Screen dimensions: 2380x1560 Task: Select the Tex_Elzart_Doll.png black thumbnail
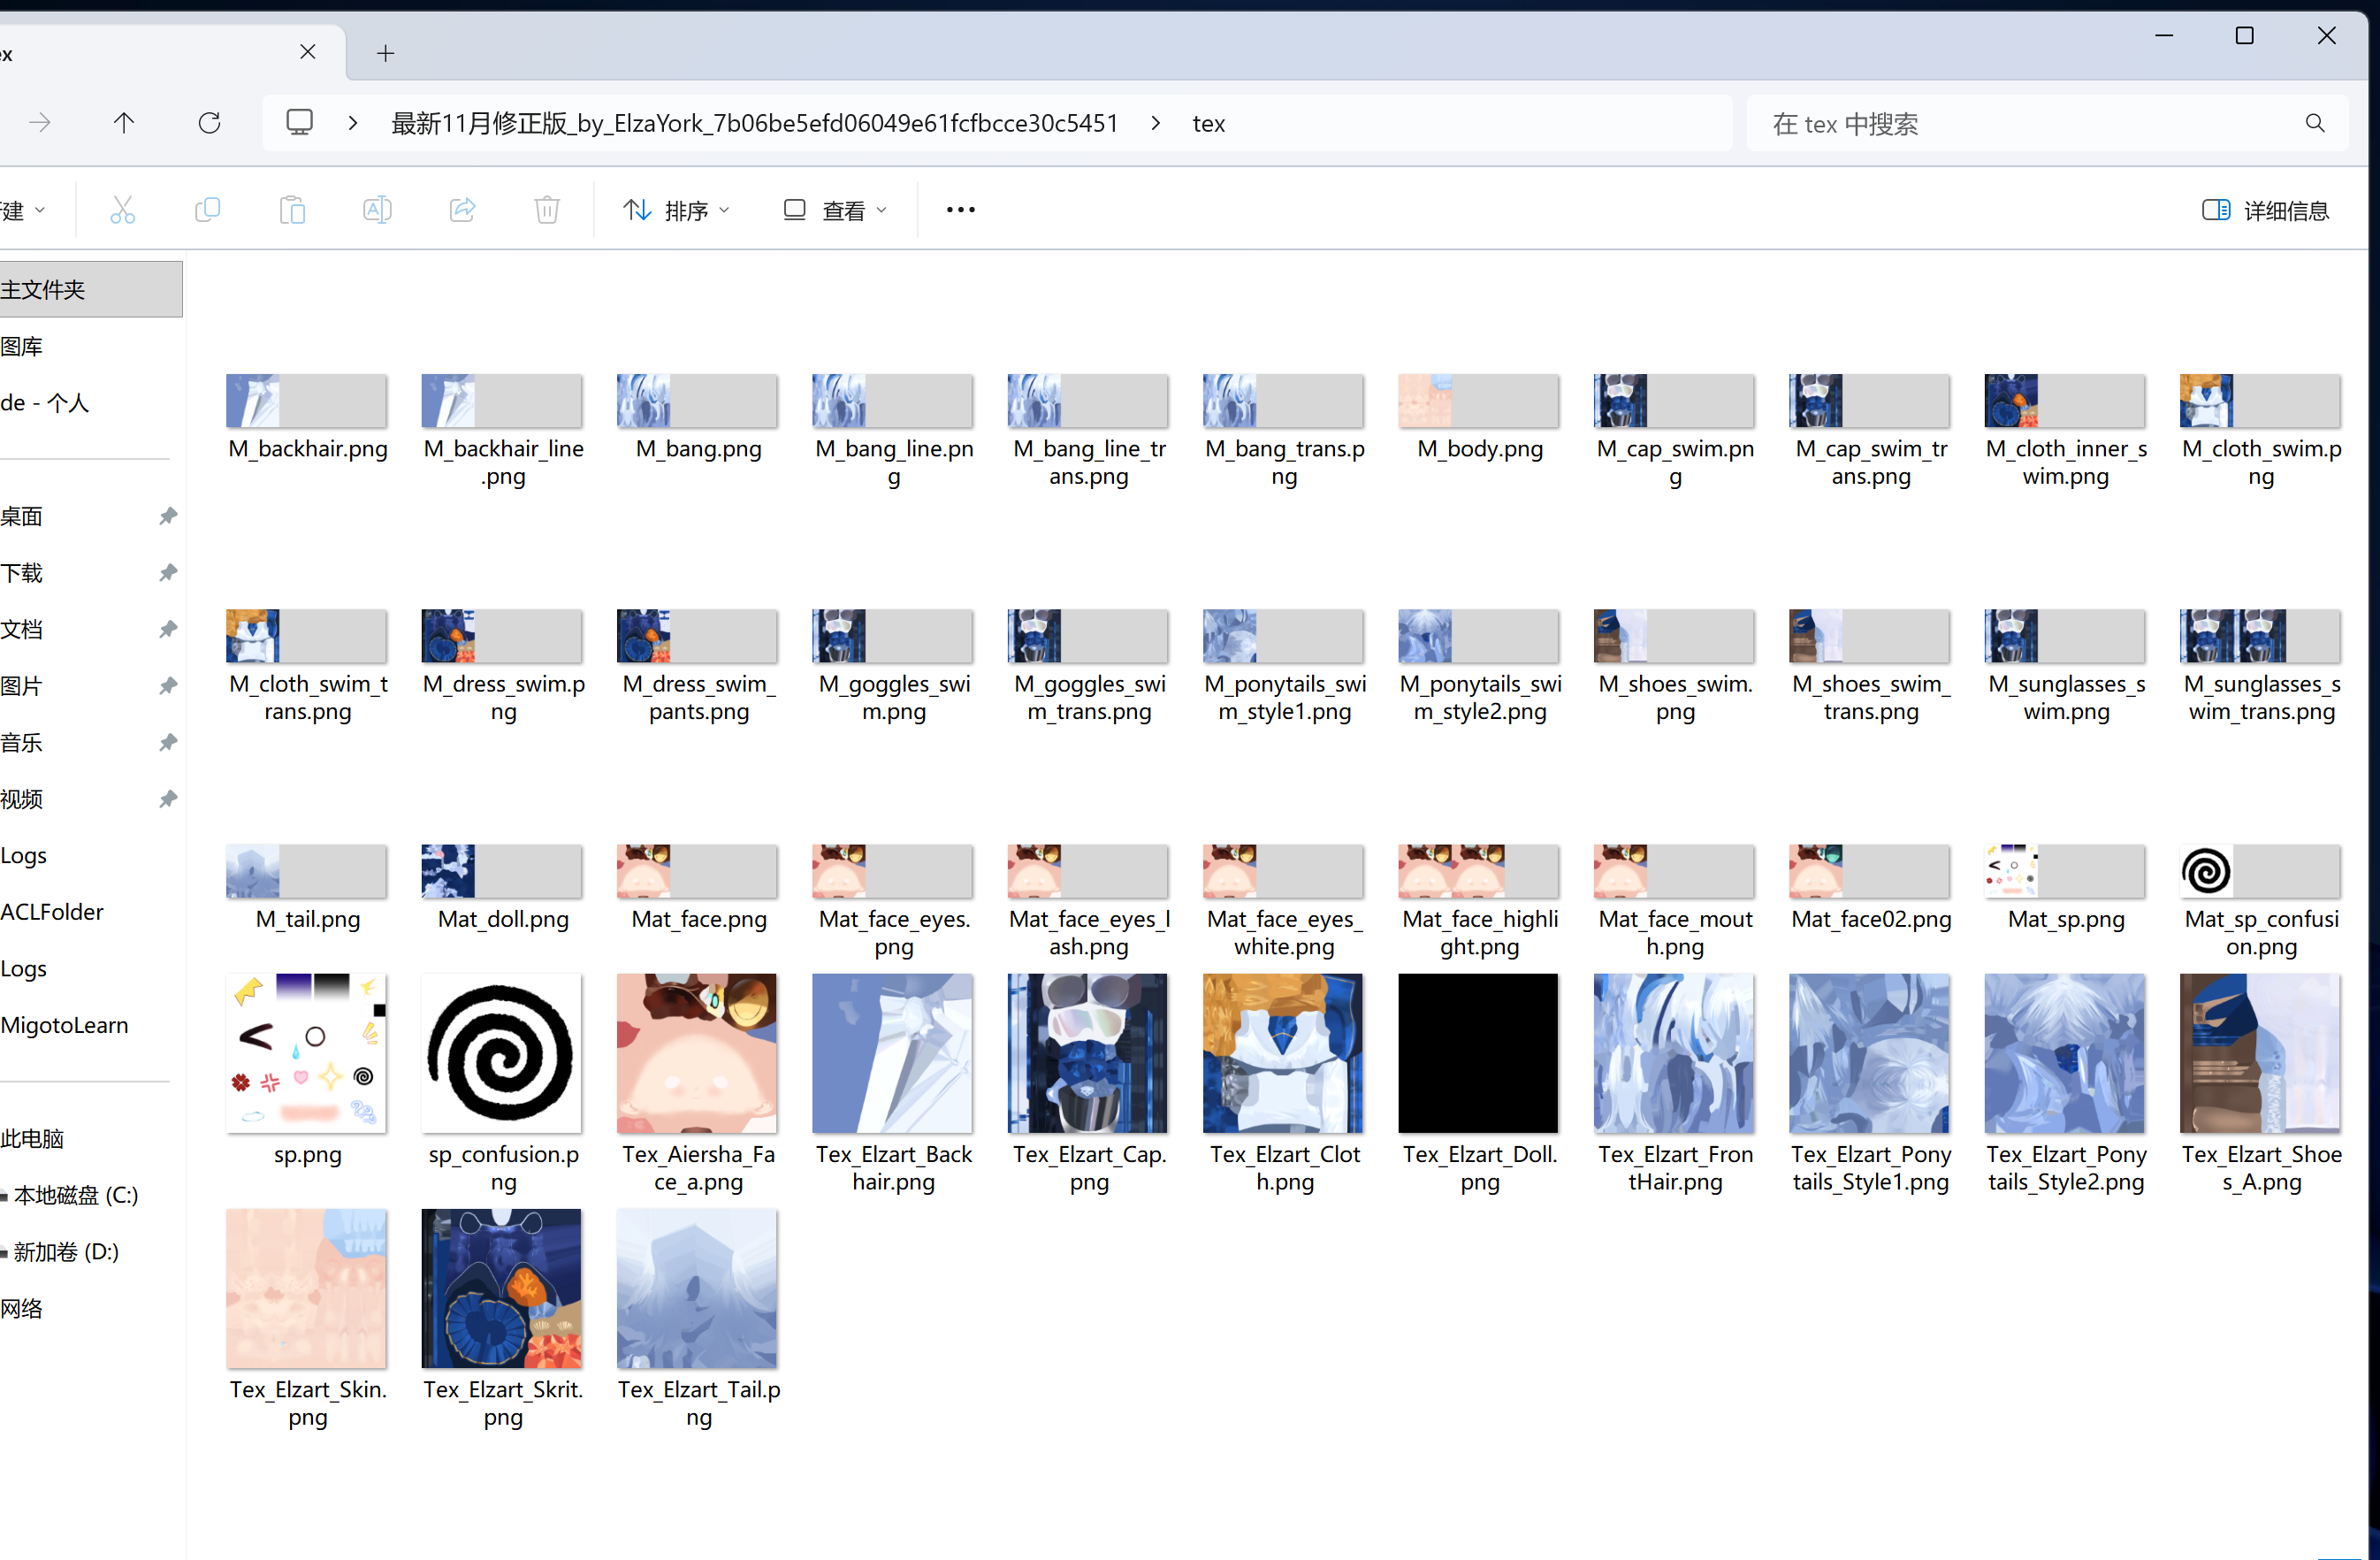1478,1053
